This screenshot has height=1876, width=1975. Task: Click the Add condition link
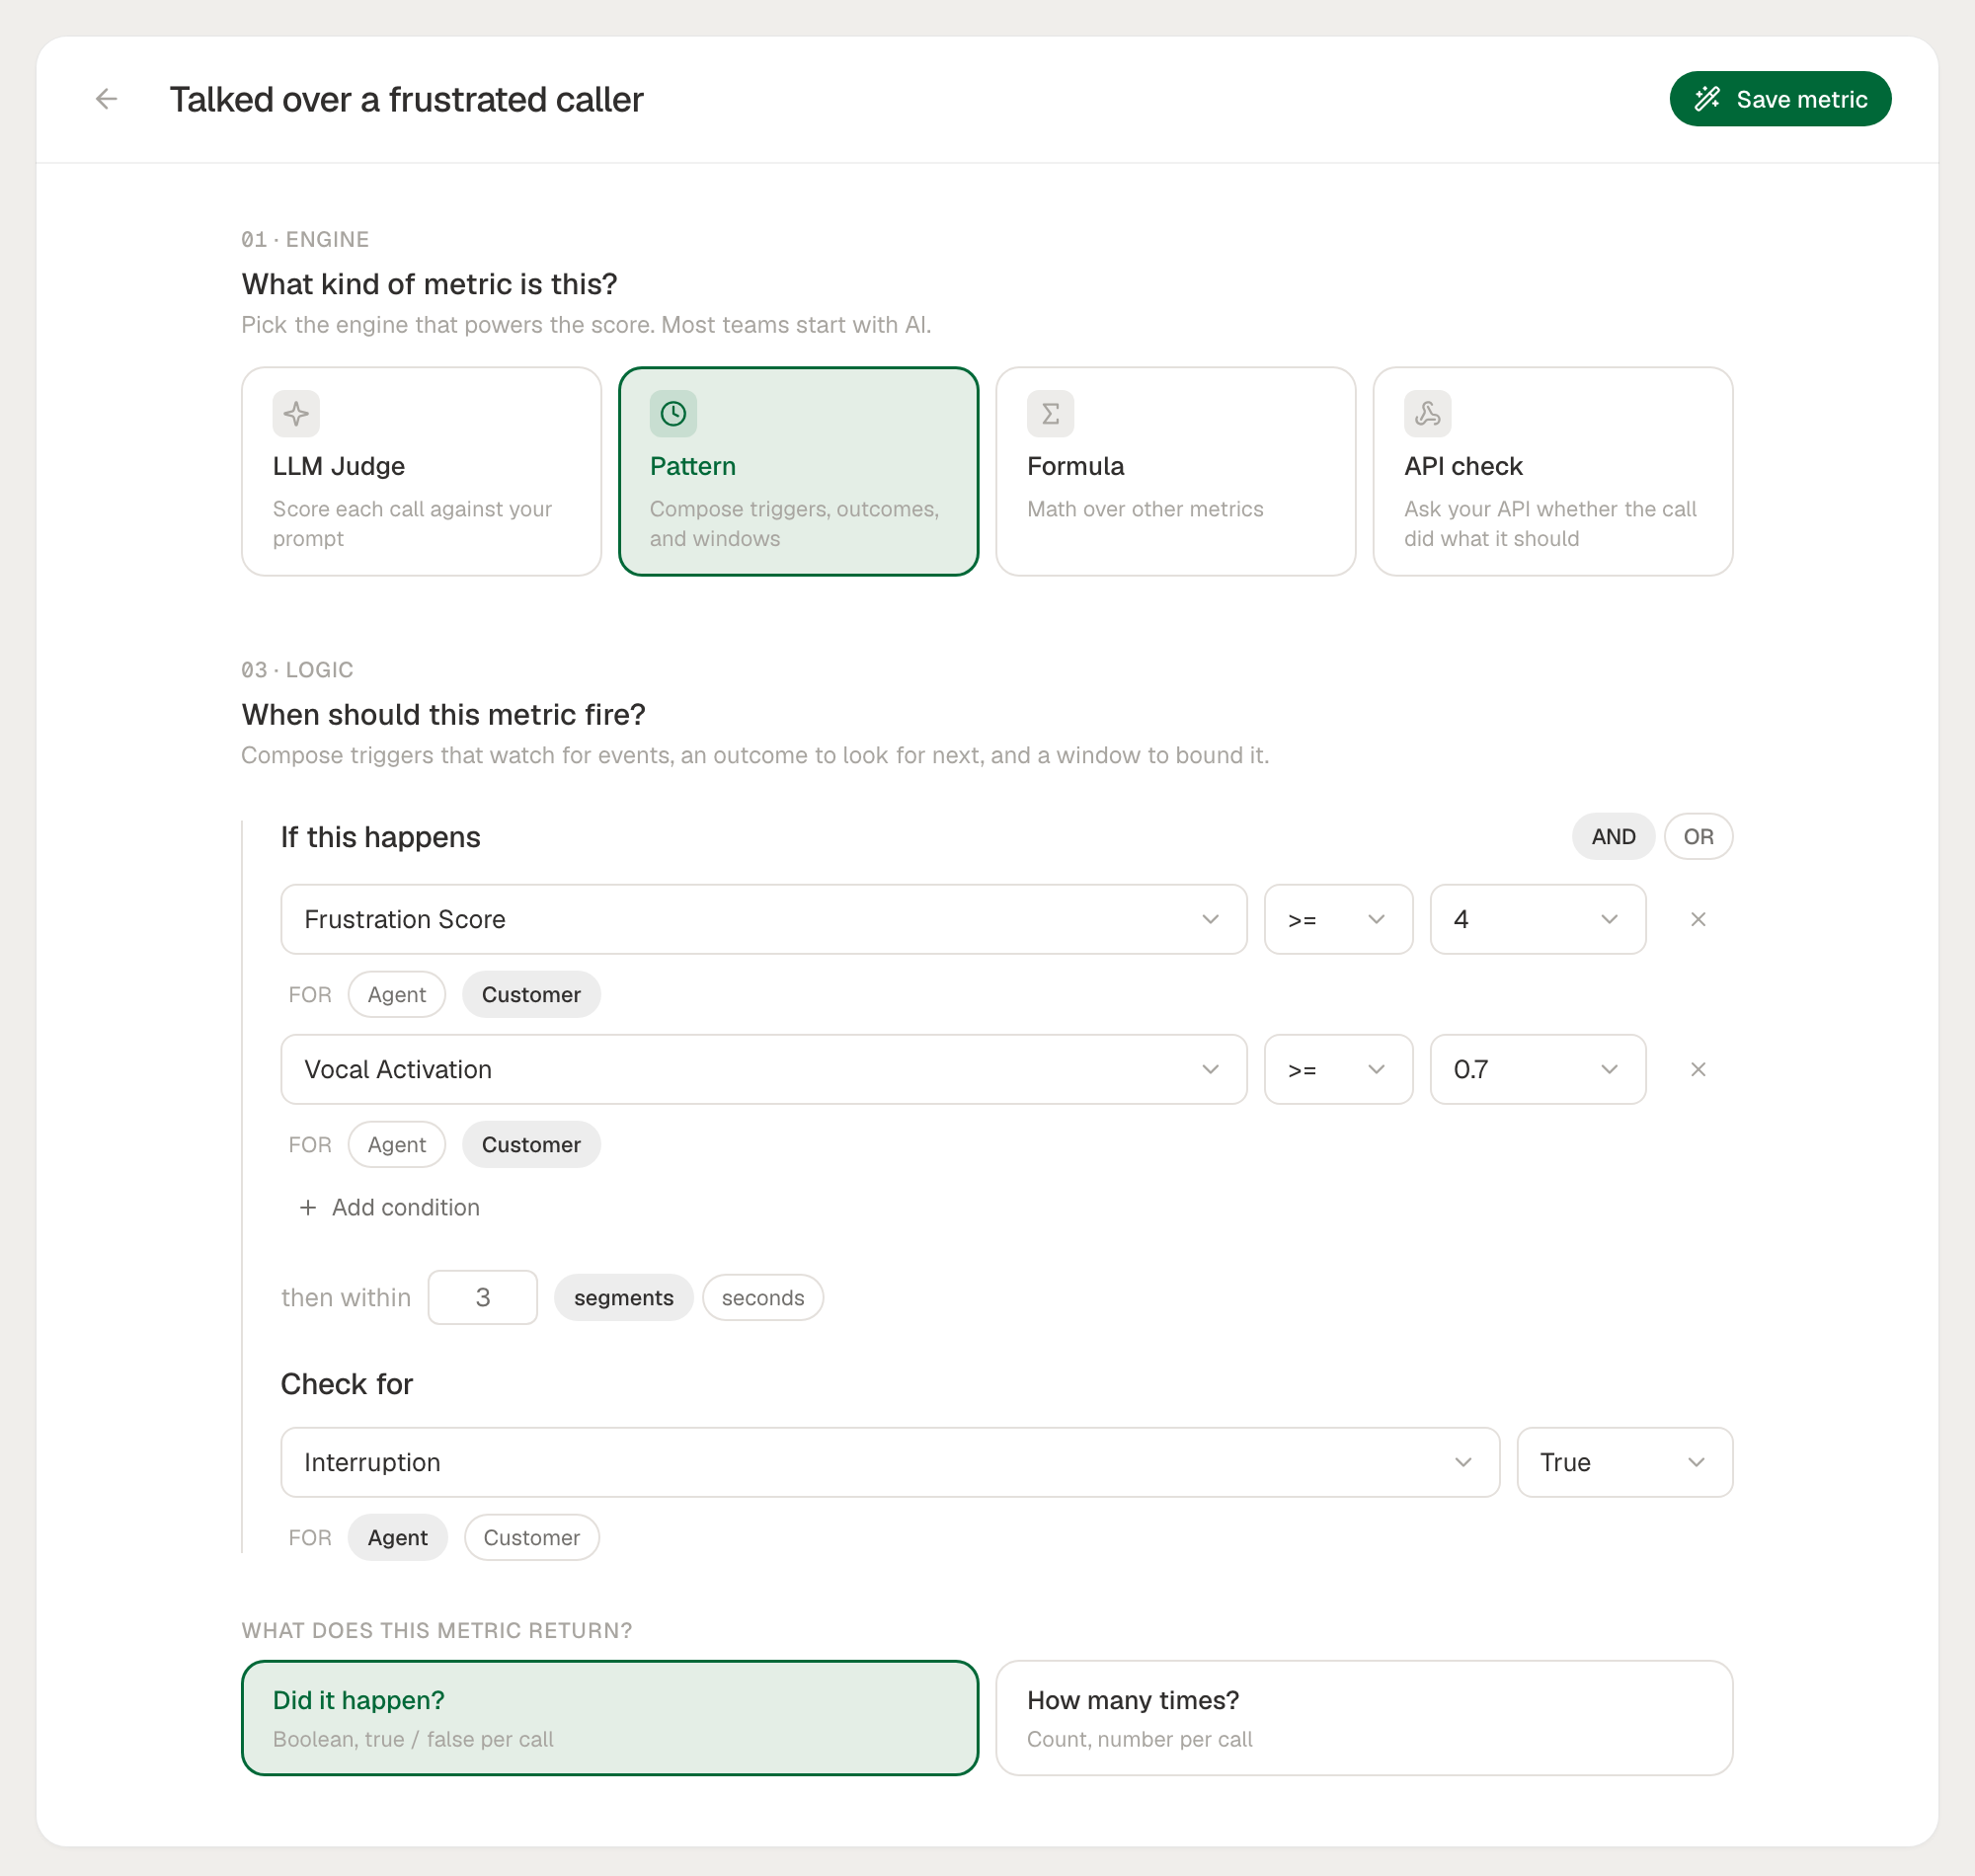(389, 1207)
